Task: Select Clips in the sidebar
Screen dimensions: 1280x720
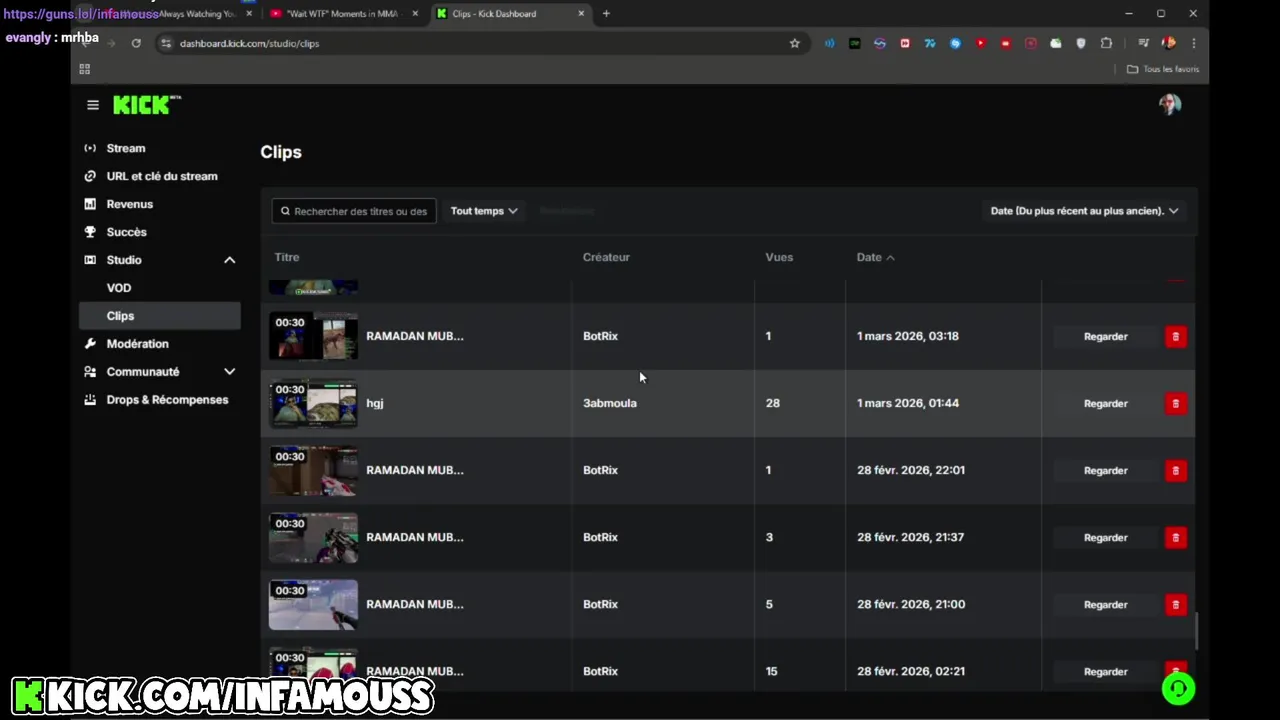Action: [x=160, y=316]
